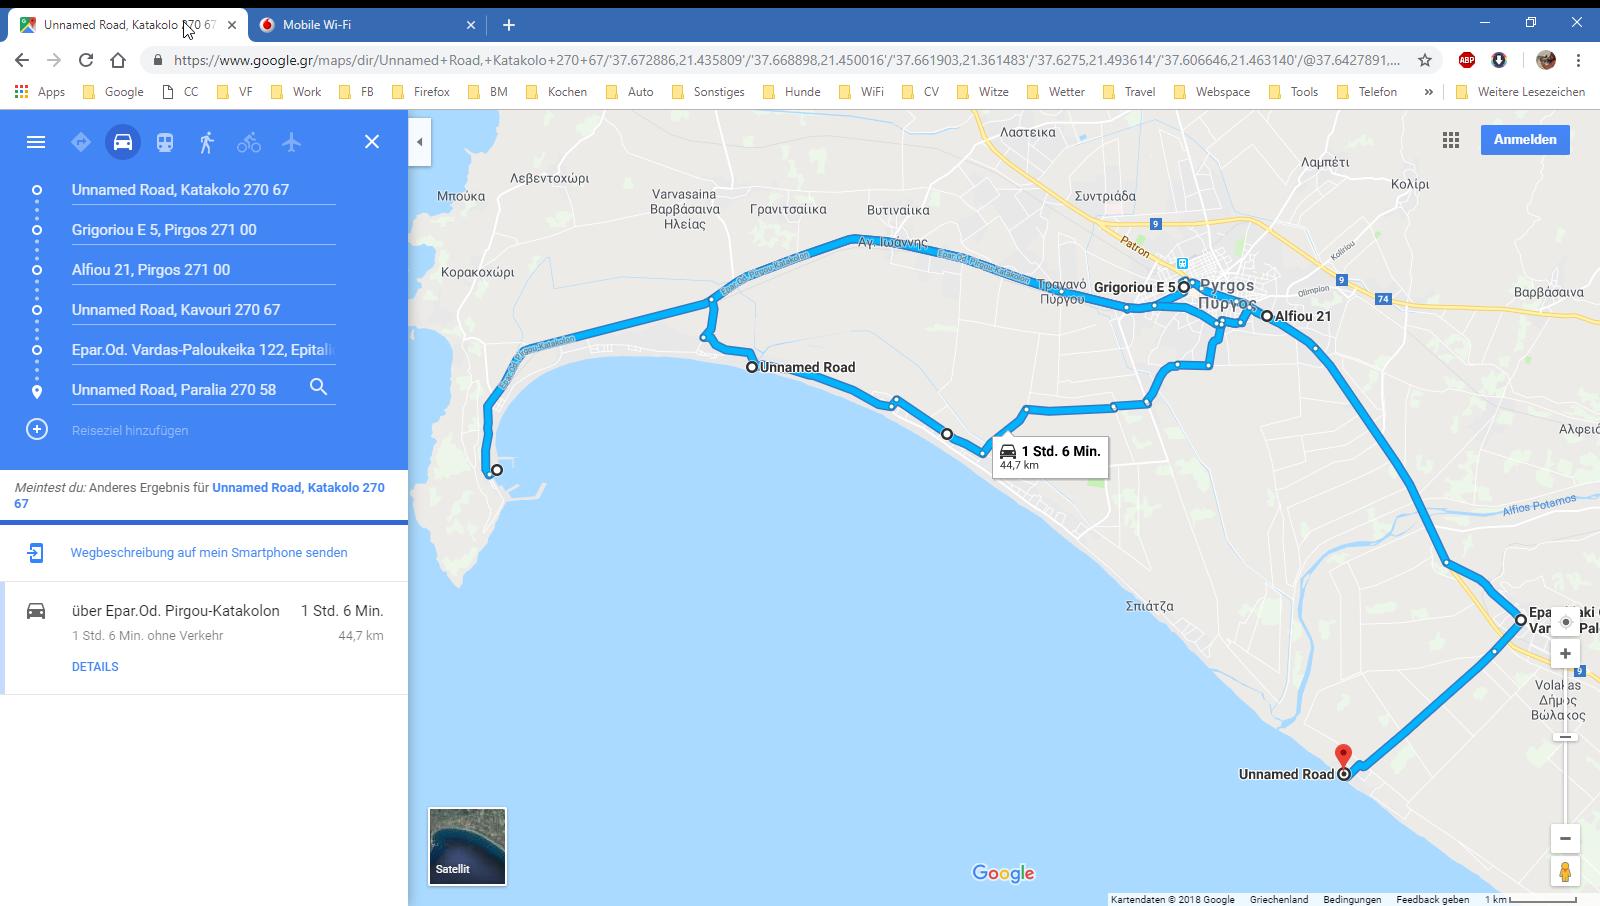
Task: Open the Google Maps hamburger menu
Action: pos(36,142)
